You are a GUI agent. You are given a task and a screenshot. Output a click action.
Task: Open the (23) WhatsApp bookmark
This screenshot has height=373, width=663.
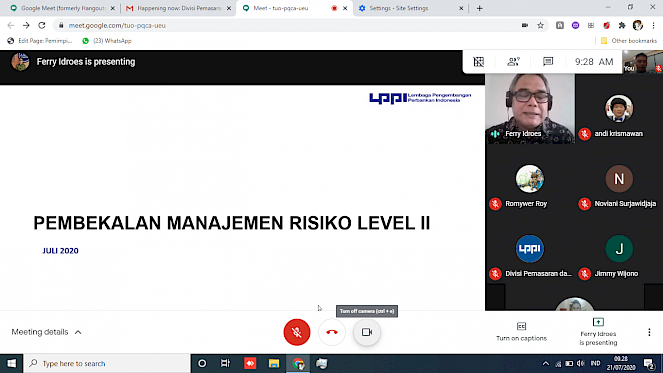pyautogui.click(x=107, y=41)
